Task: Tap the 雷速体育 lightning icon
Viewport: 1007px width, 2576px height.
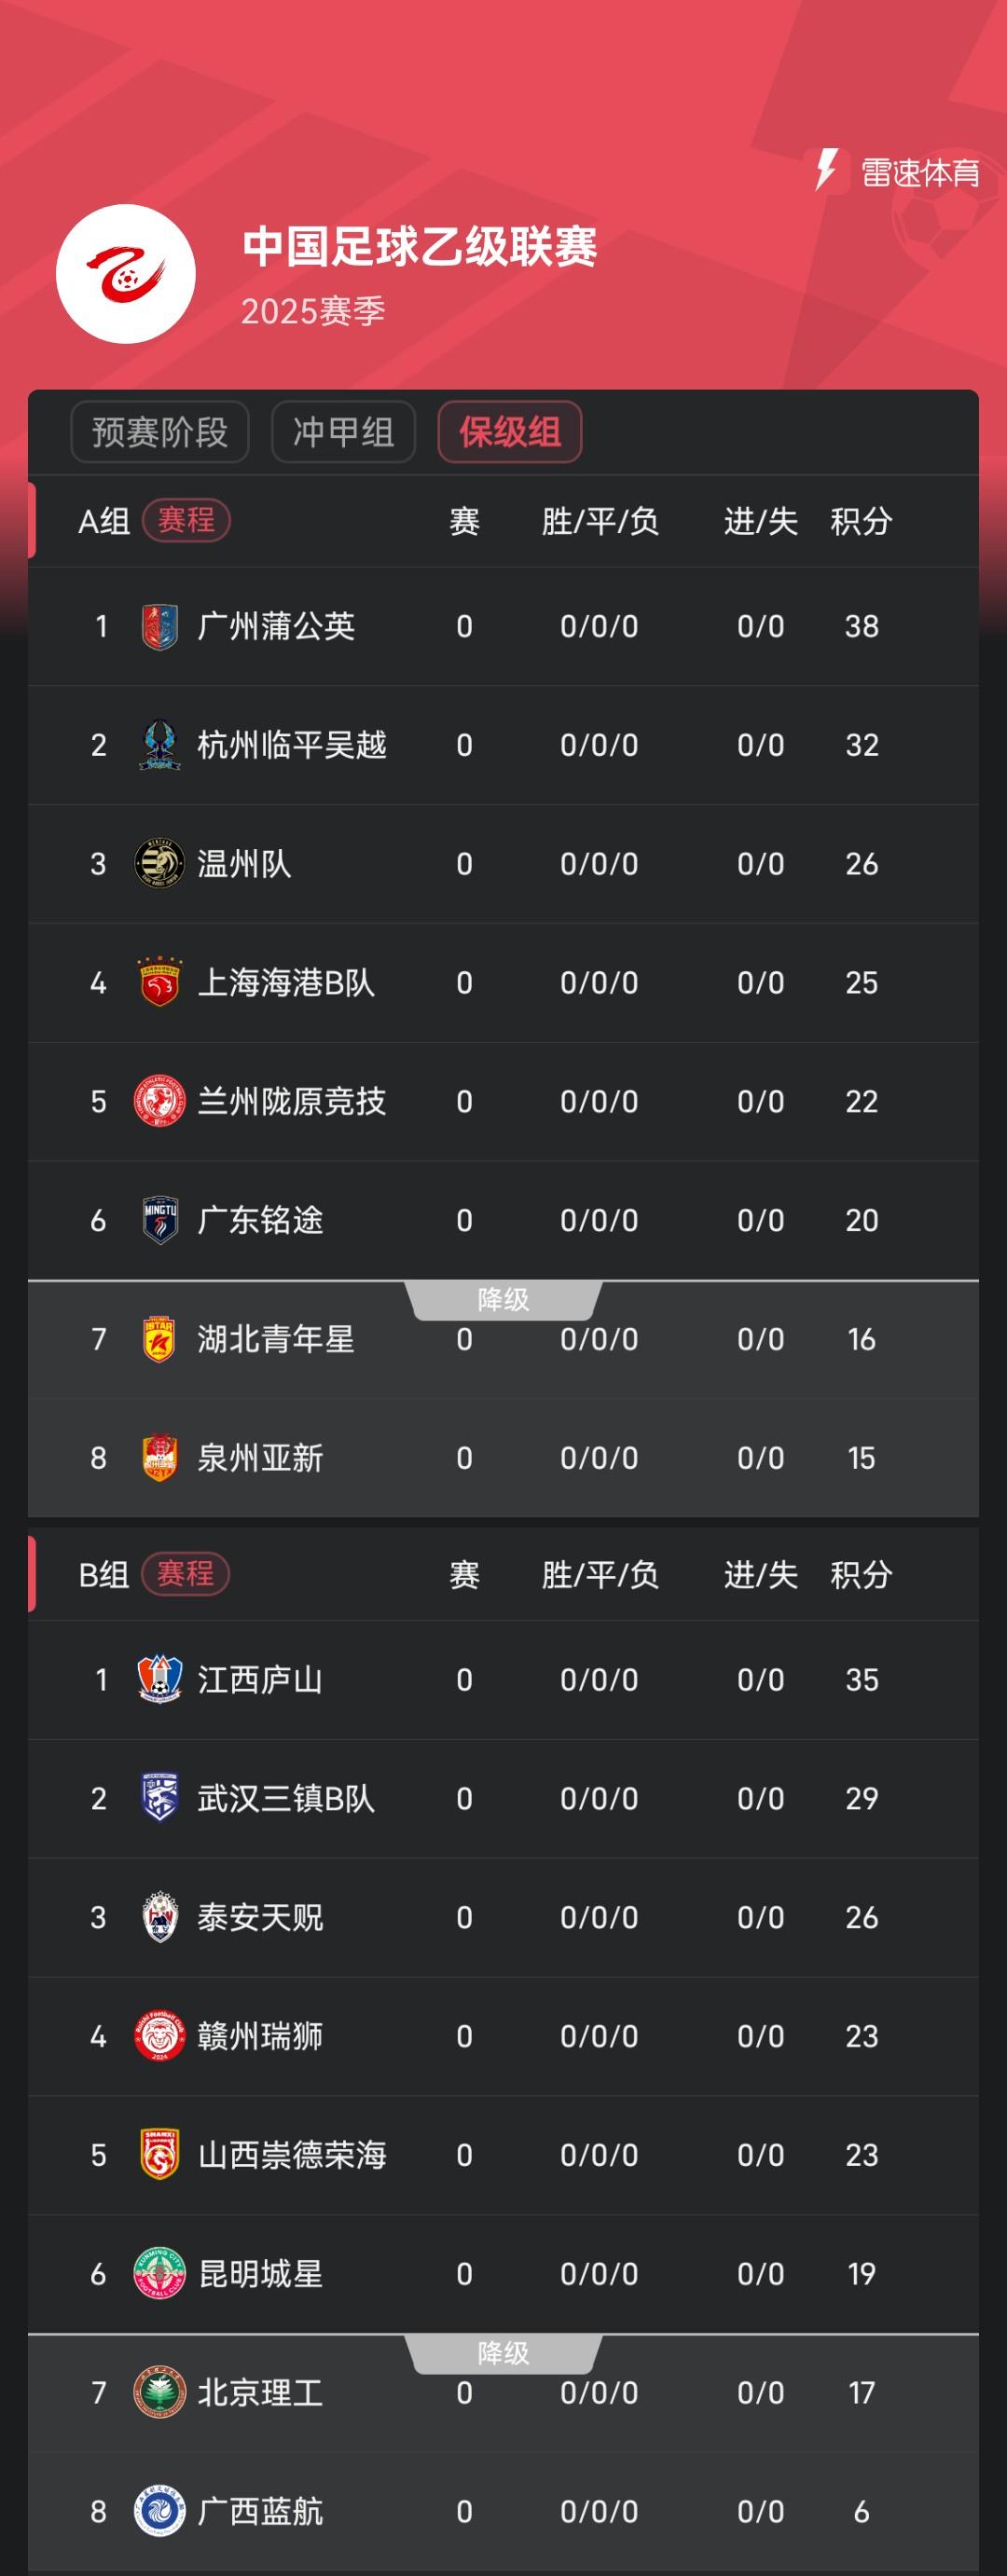Action: (826, 171)
